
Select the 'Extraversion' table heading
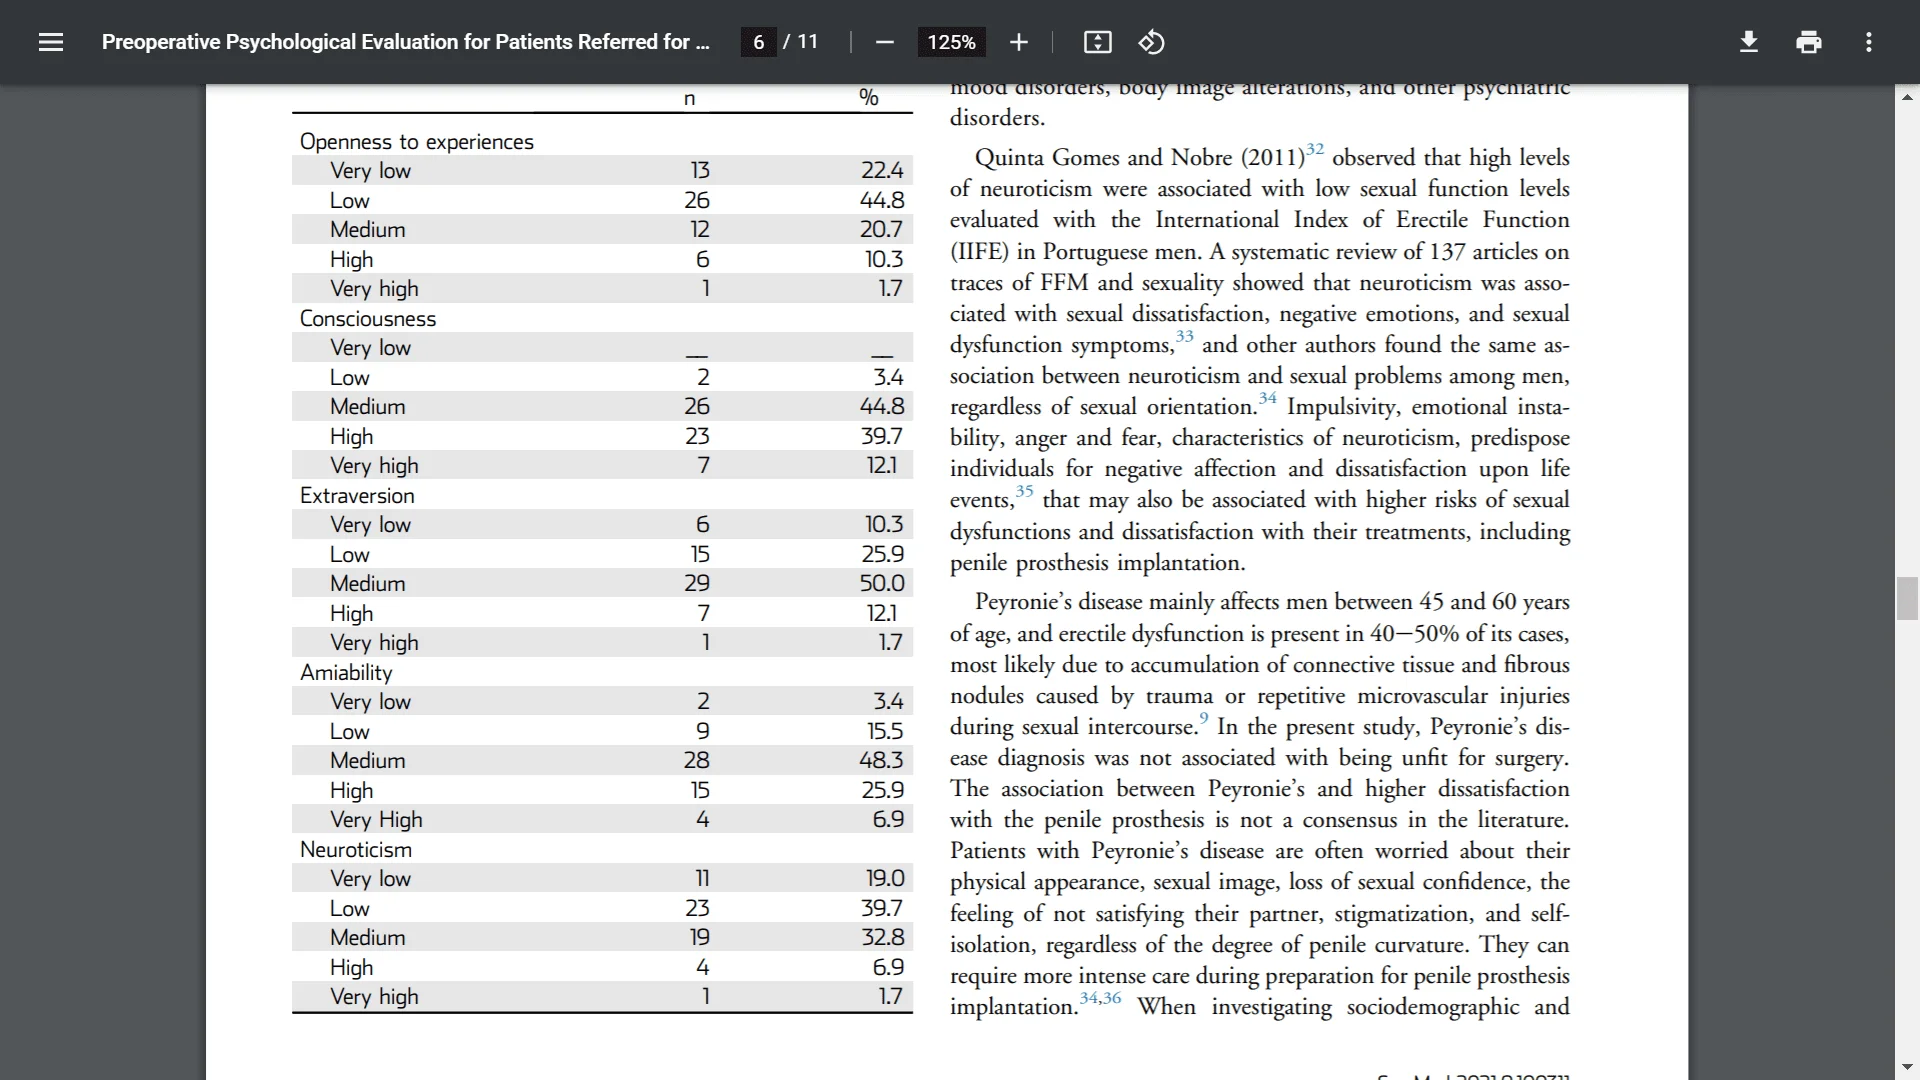pos(357,496)
